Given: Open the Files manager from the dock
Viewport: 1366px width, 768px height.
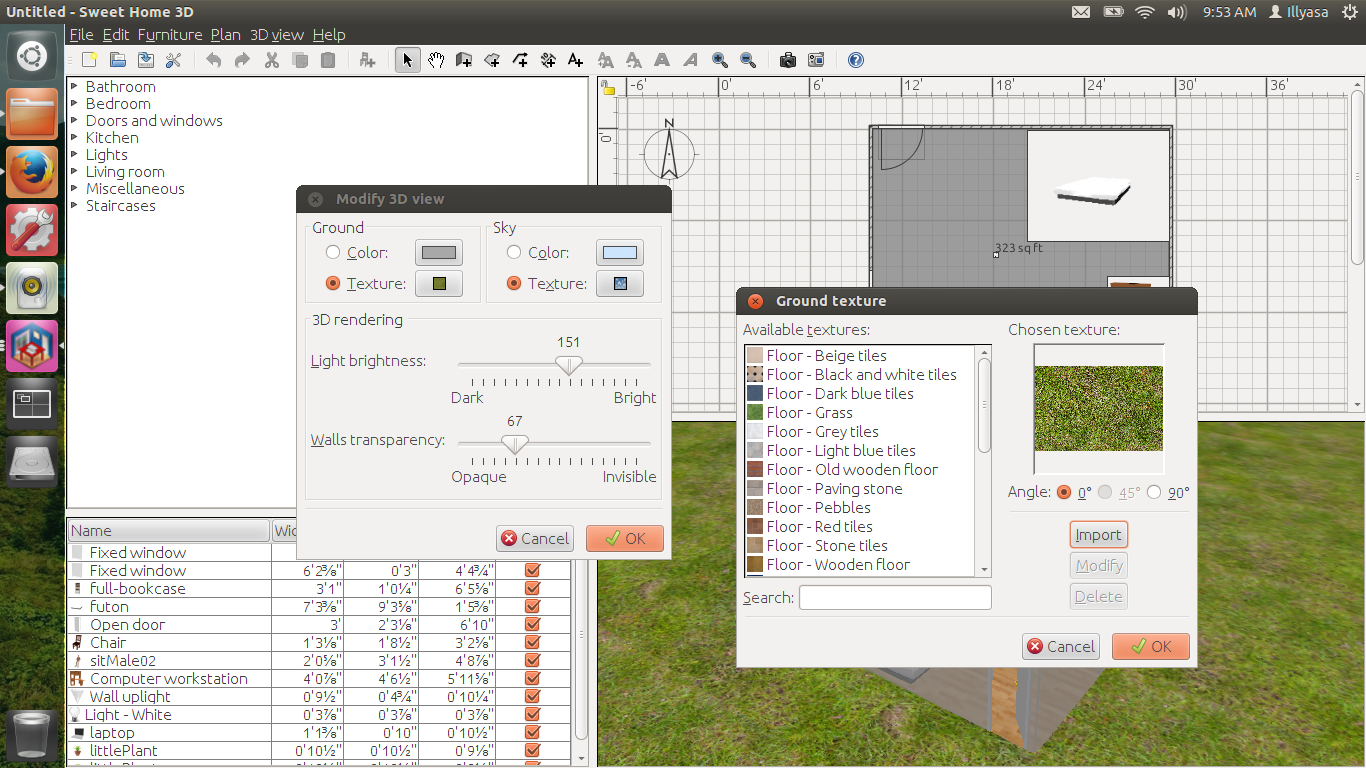Looking at the screenshot, I should point(32,114).
